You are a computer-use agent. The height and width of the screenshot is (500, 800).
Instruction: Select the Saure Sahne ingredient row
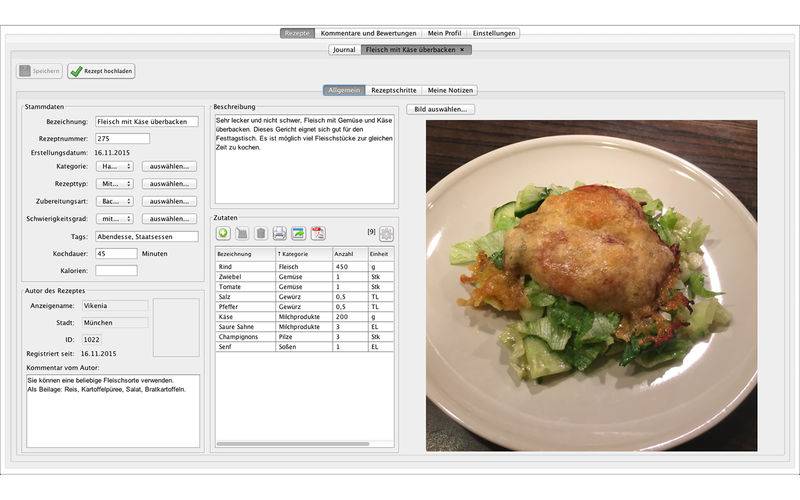click(x=305, y=327)
